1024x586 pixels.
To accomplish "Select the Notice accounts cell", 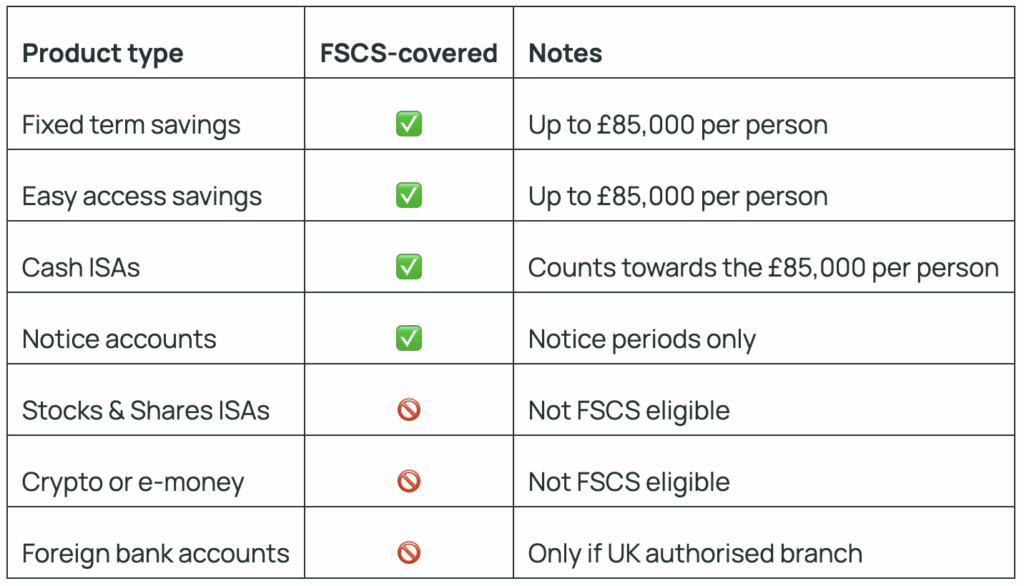I will (118, 339).
